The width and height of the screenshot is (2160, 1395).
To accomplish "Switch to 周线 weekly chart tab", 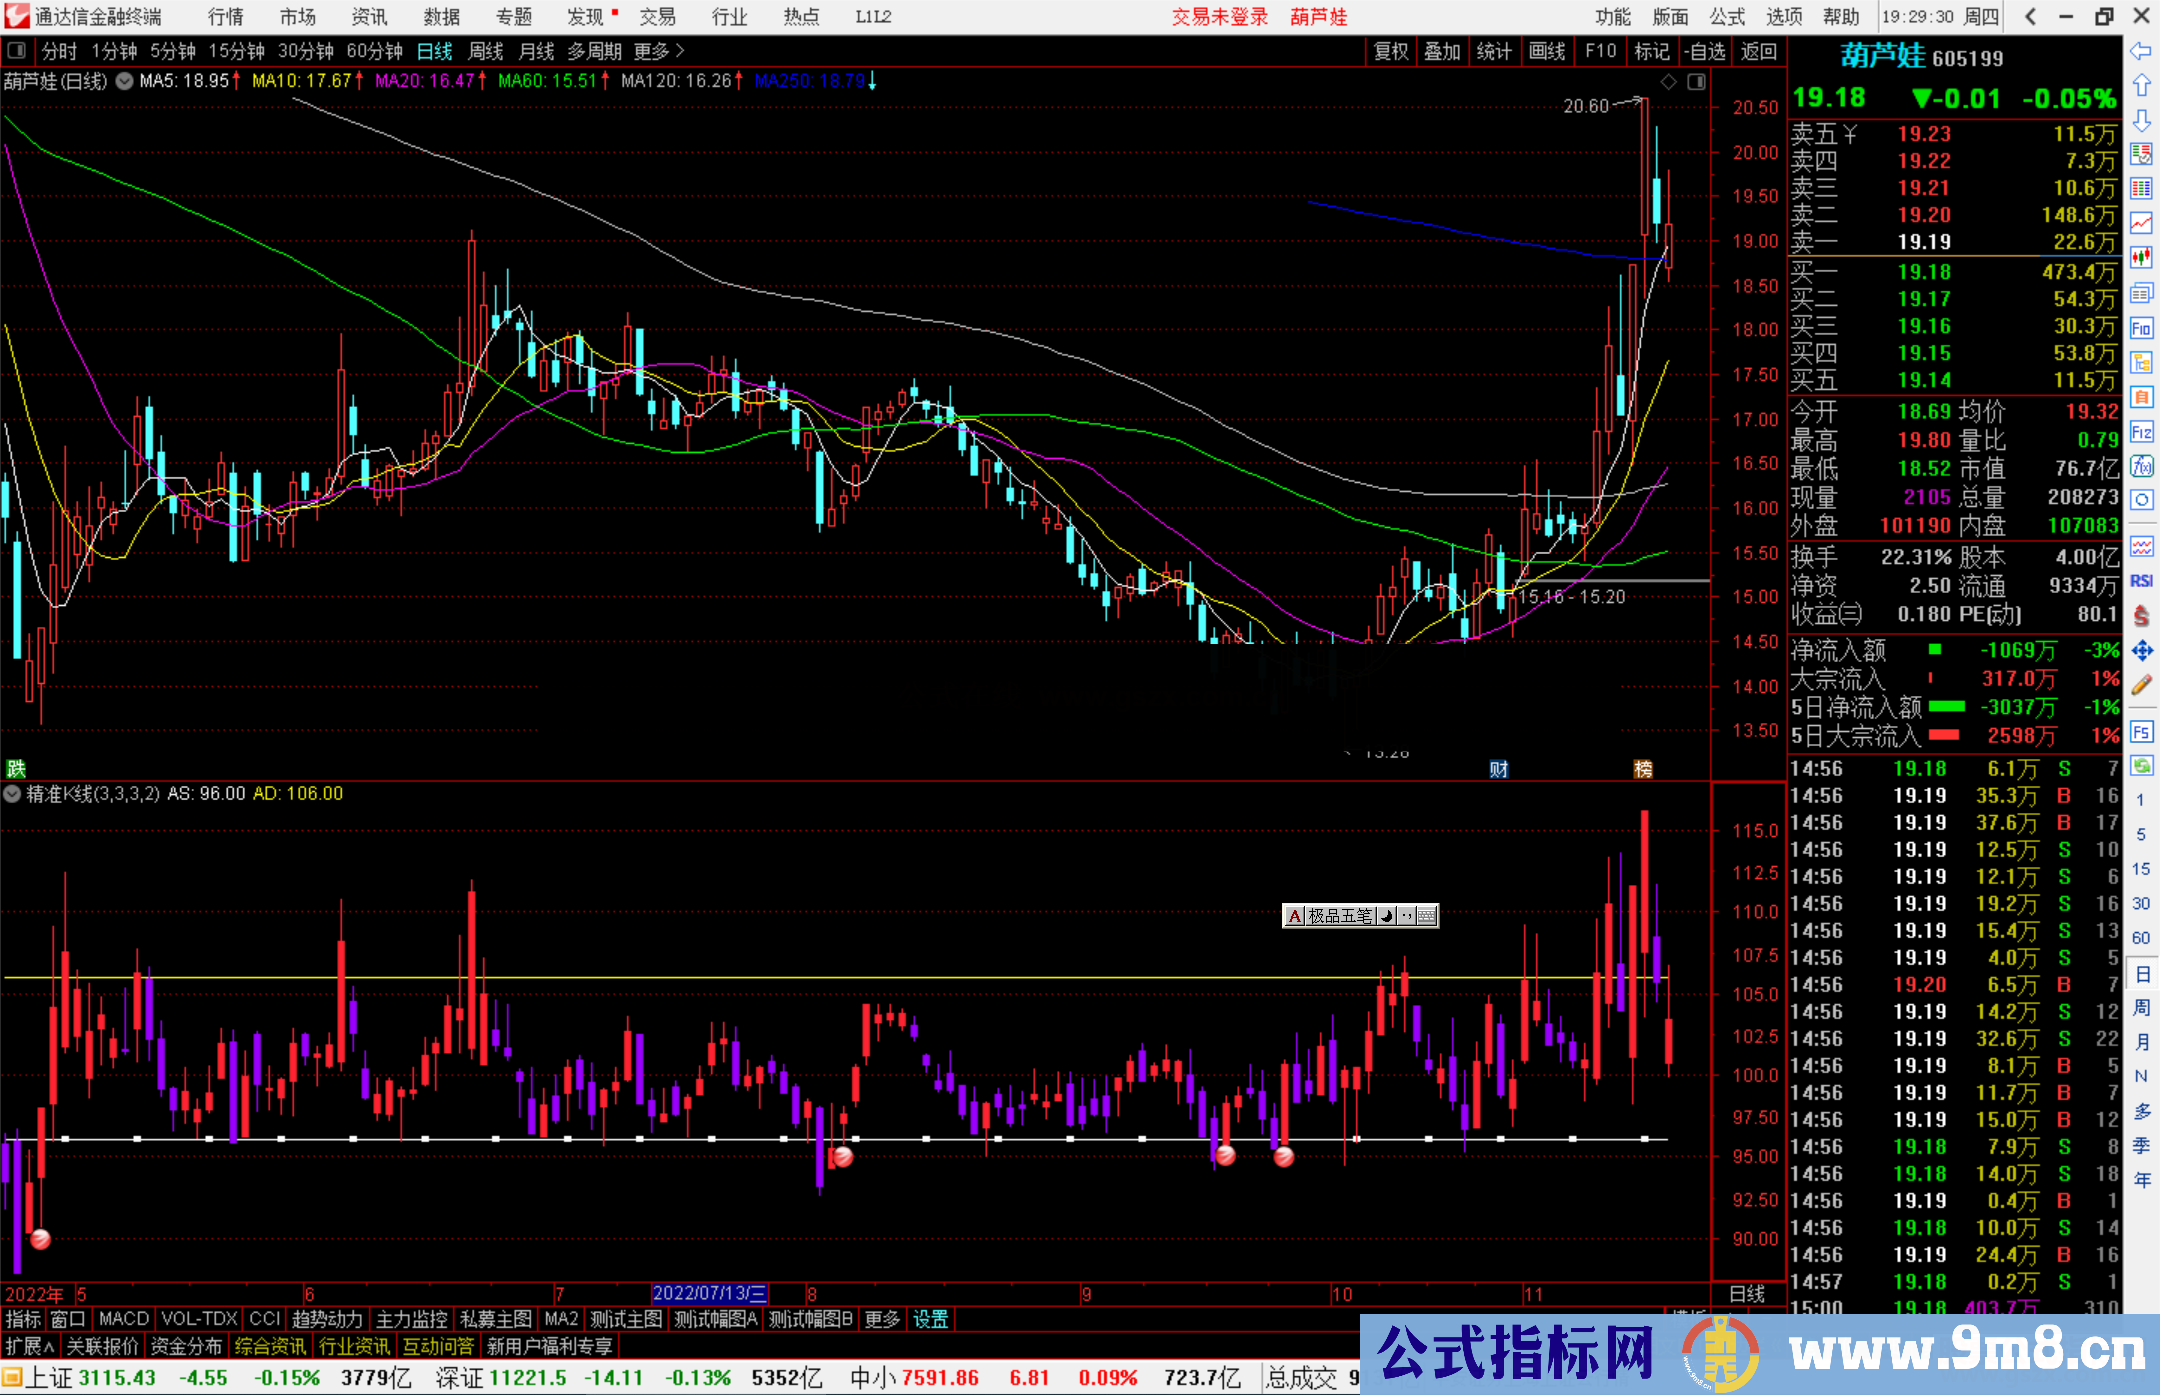I will 486,51.
